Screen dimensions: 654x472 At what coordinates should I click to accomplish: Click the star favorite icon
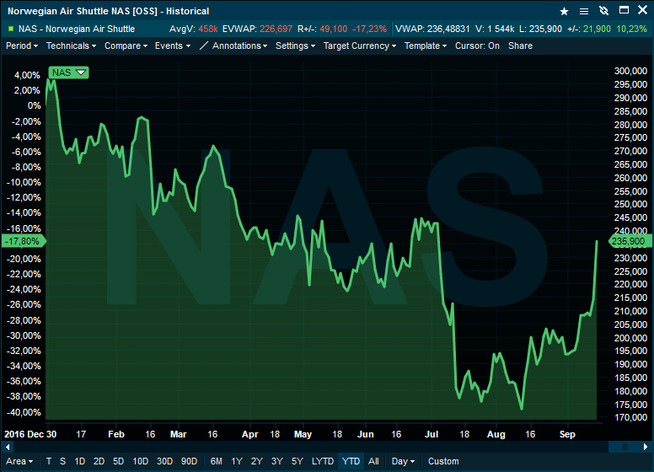click(564, 11)
